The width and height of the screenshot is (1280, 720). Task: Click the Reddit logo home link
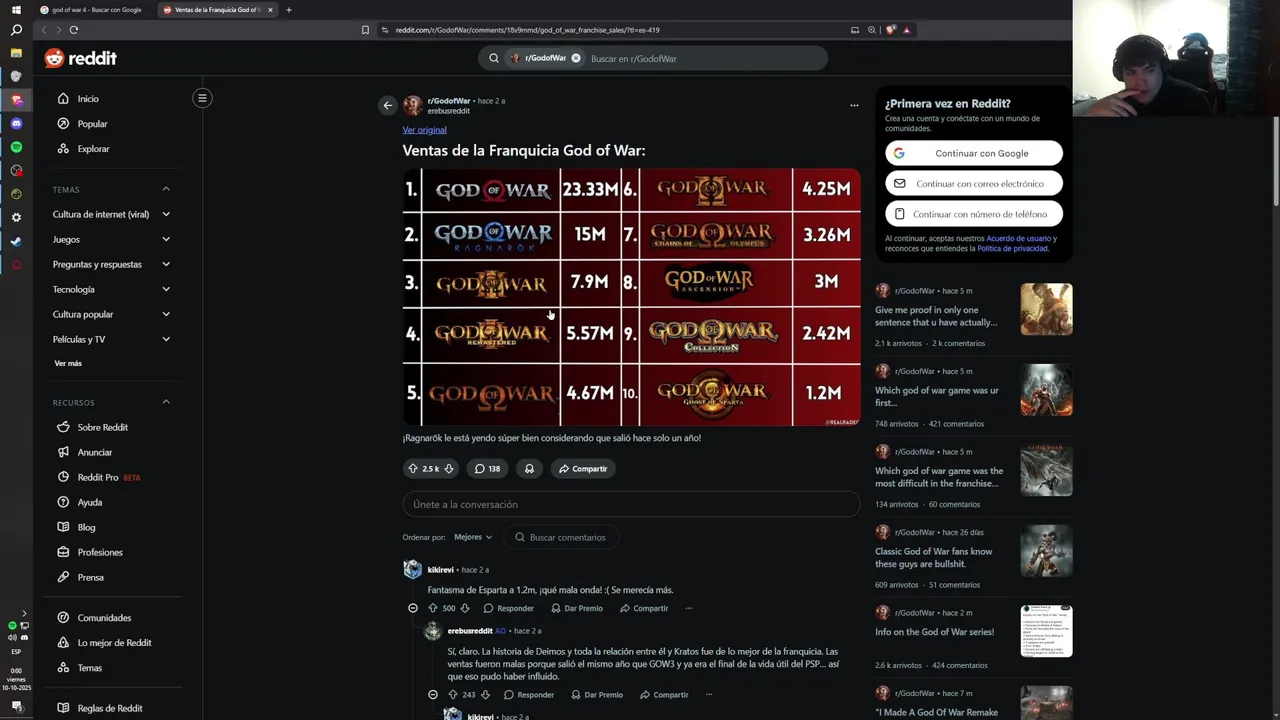pos(80,58)
